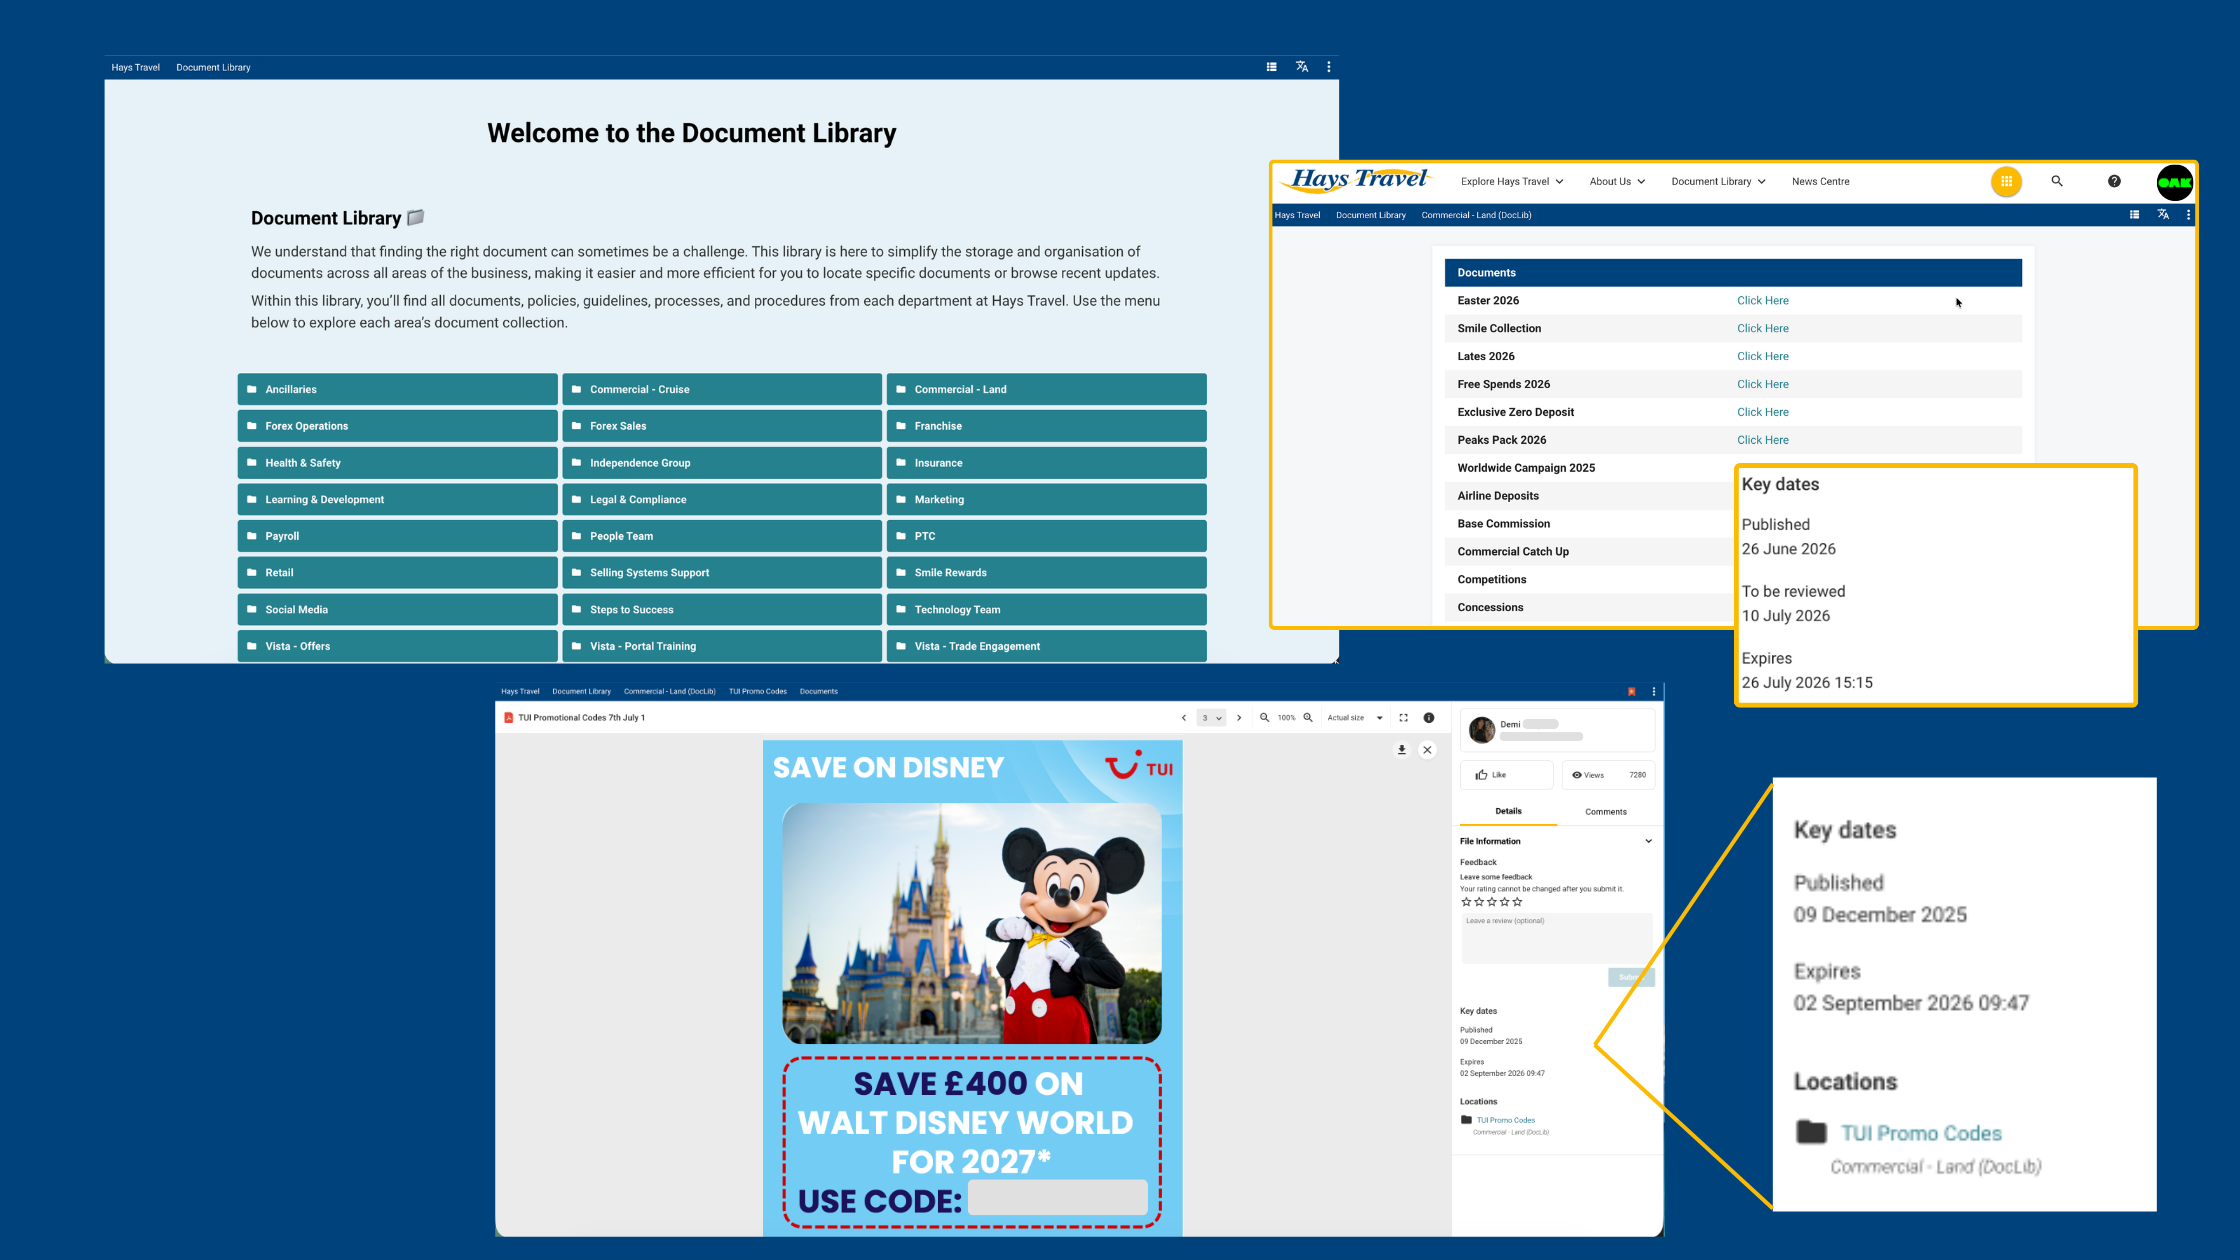Screen dimensions: 2240x1260
Task: Open News Centre menu item
Action: click(1820, 182)
